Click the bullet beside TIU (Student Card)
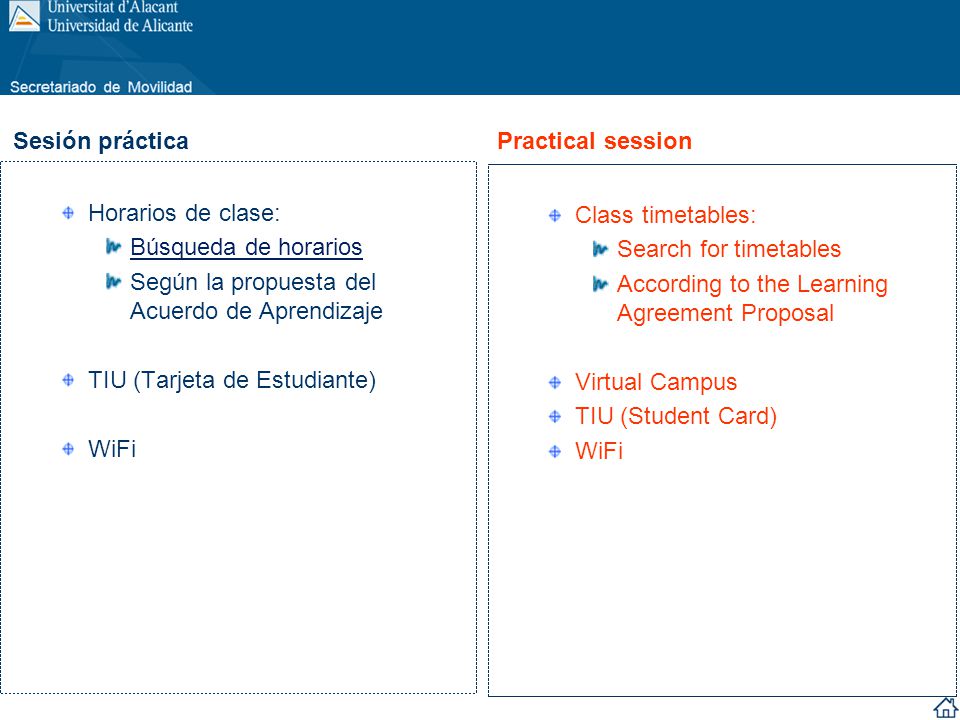The width and height of the screenshot is (960, 720). coord(555,417)
